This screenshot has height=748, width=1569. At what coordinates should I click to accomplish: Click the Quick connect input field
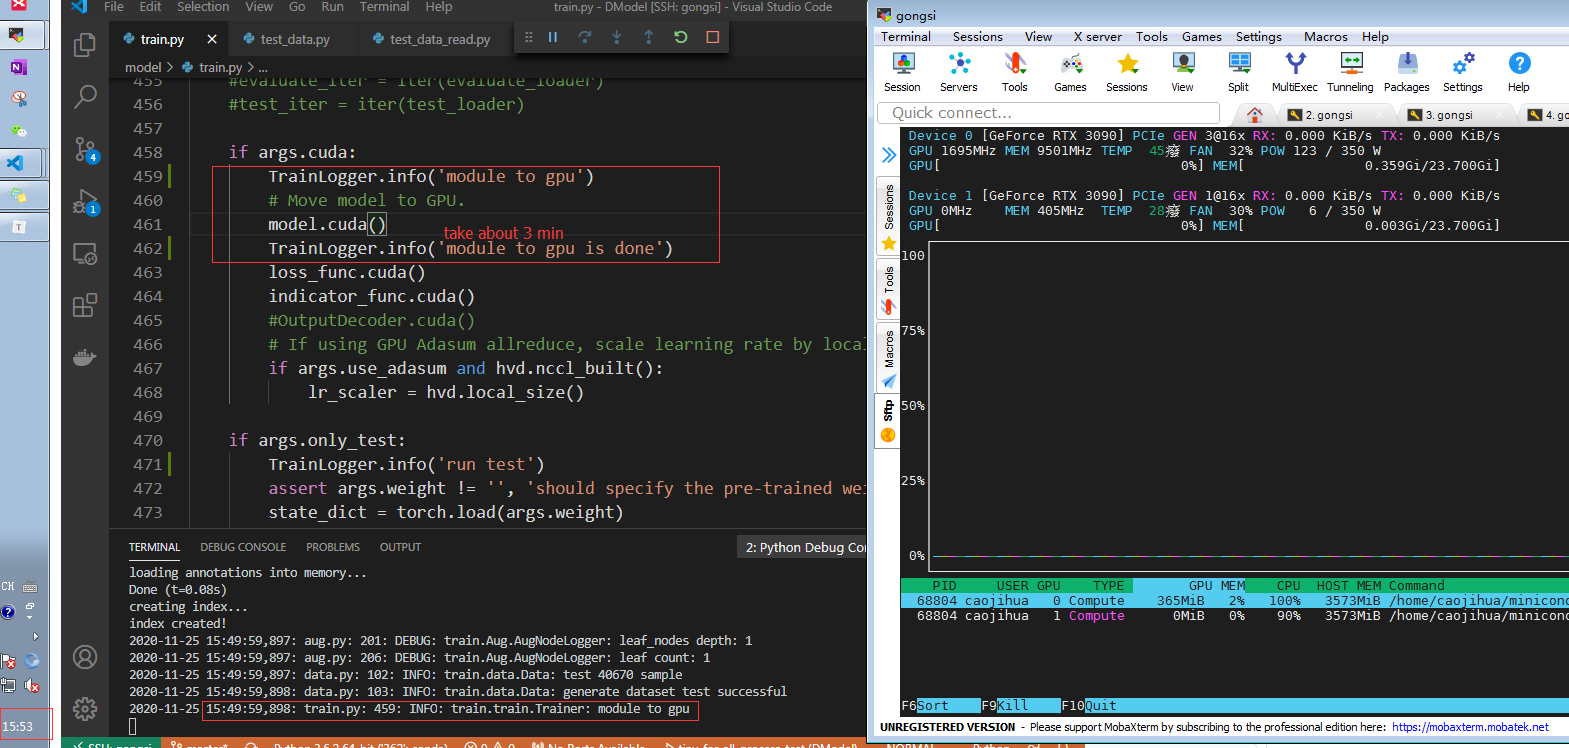[1048, 113]
